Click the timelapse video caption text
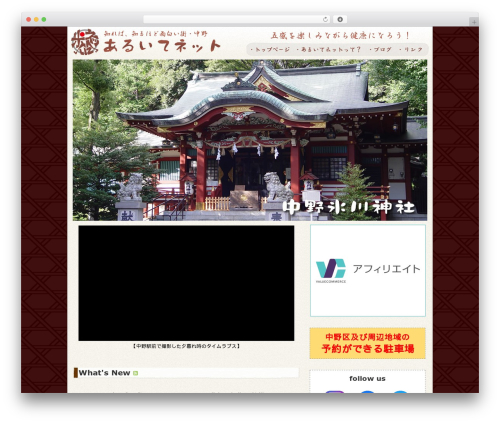The height and width of the screenshot is (423, 500). pyautogui.click(x=186, y=346)
